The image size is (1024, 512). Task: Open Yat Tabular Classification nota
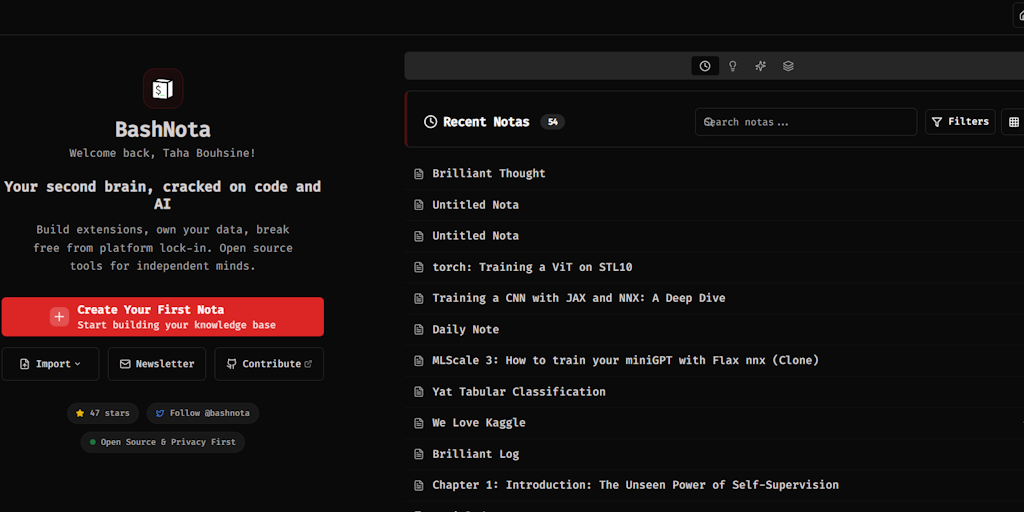(x=519, y=392)
